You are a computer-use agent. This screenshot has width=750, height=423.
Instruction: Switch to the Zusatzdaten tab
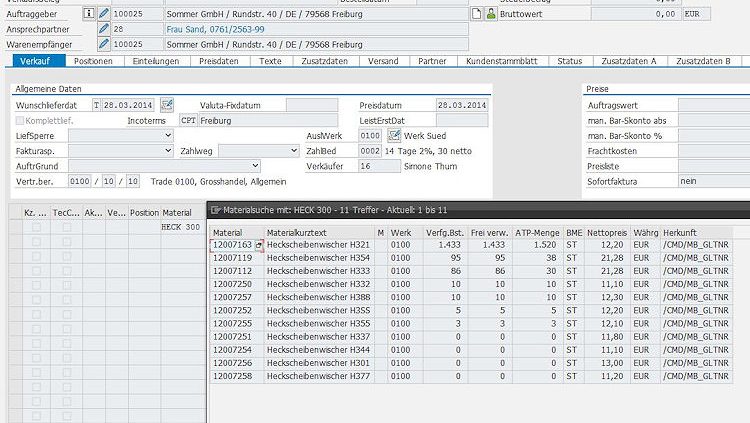[x=324, y=61]
